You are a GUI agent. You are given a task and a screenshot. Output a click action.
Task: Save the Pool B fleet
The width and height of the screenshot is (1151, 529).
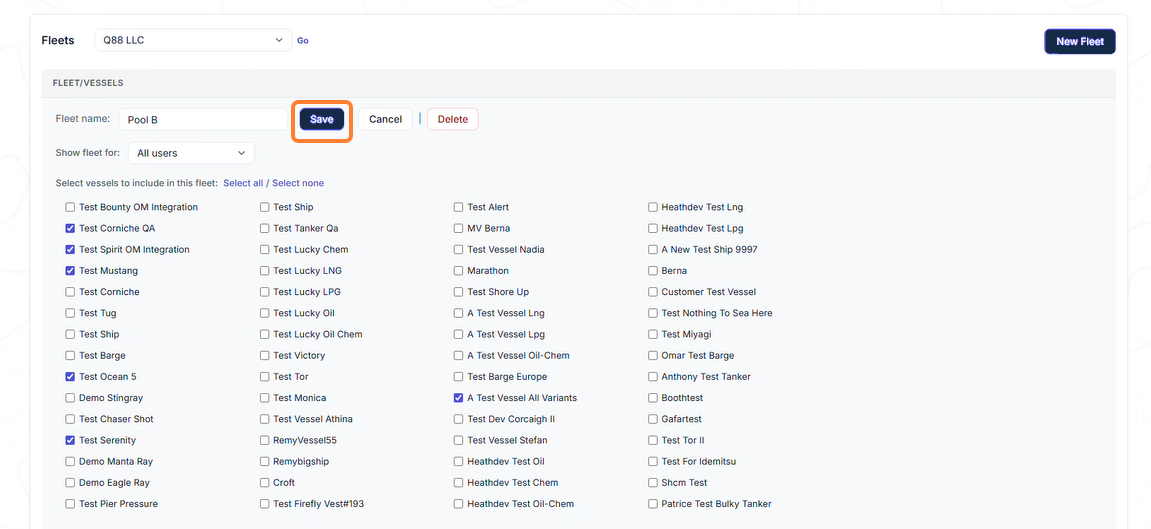pos(322,120)
